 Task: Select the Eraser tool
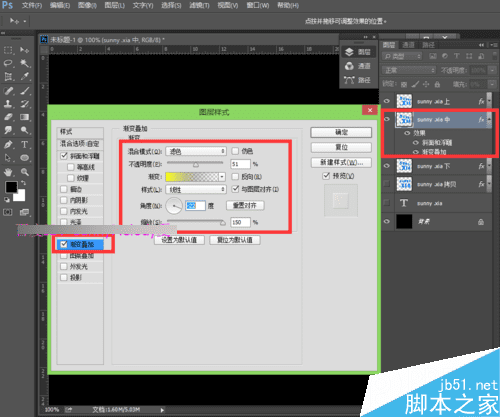click(x=8, y=117)
